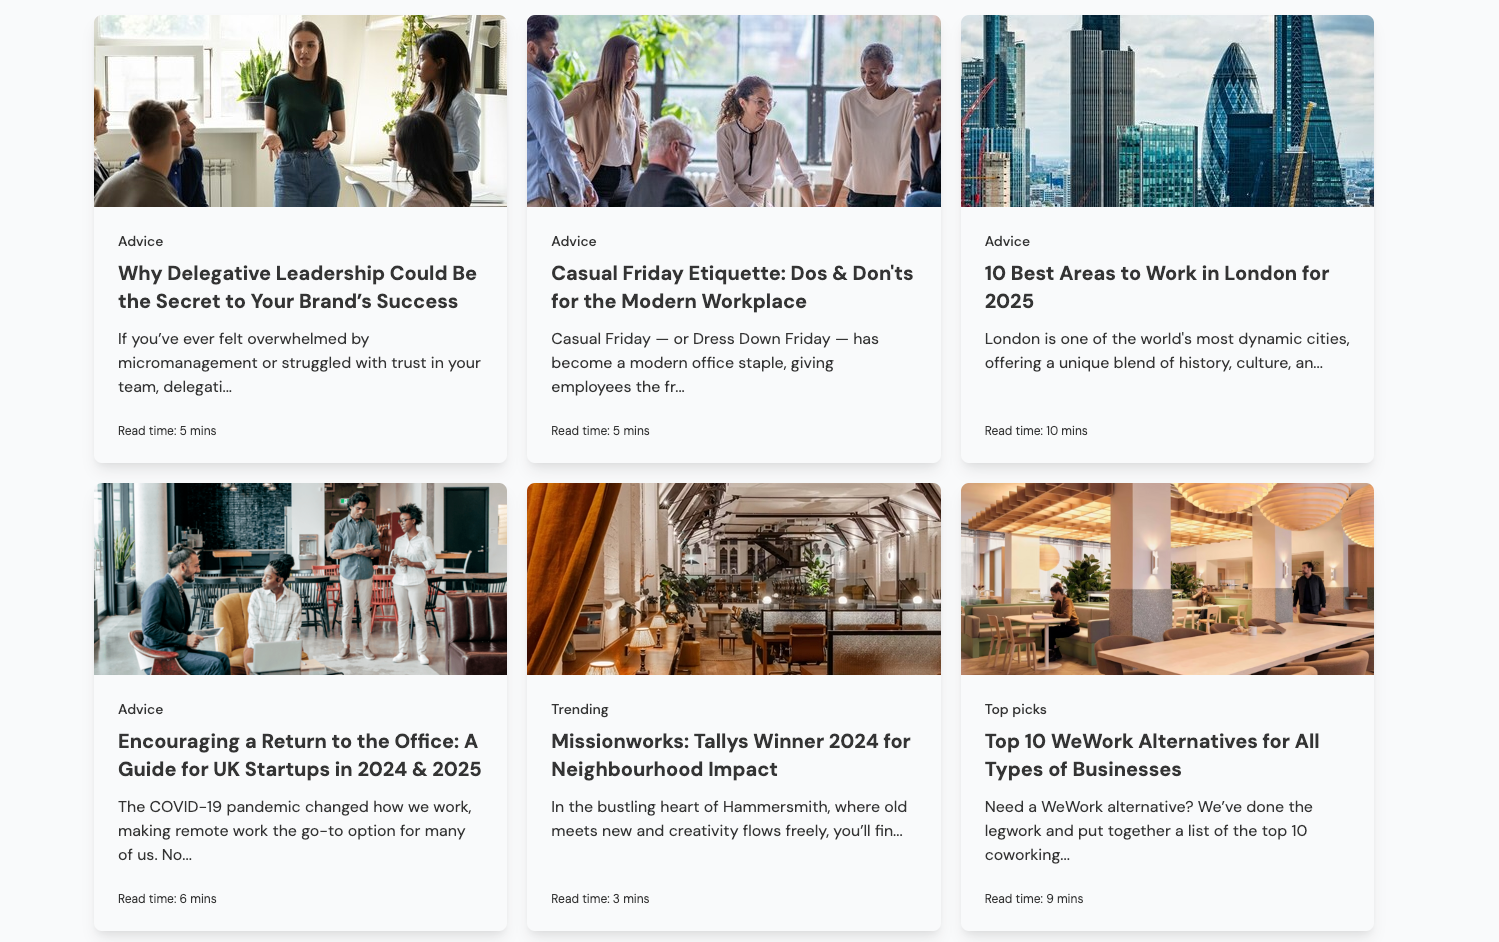Select the Advice tag above Encouraging a Return
Viewport: 1499px width, 942px height.
[140, 709]
